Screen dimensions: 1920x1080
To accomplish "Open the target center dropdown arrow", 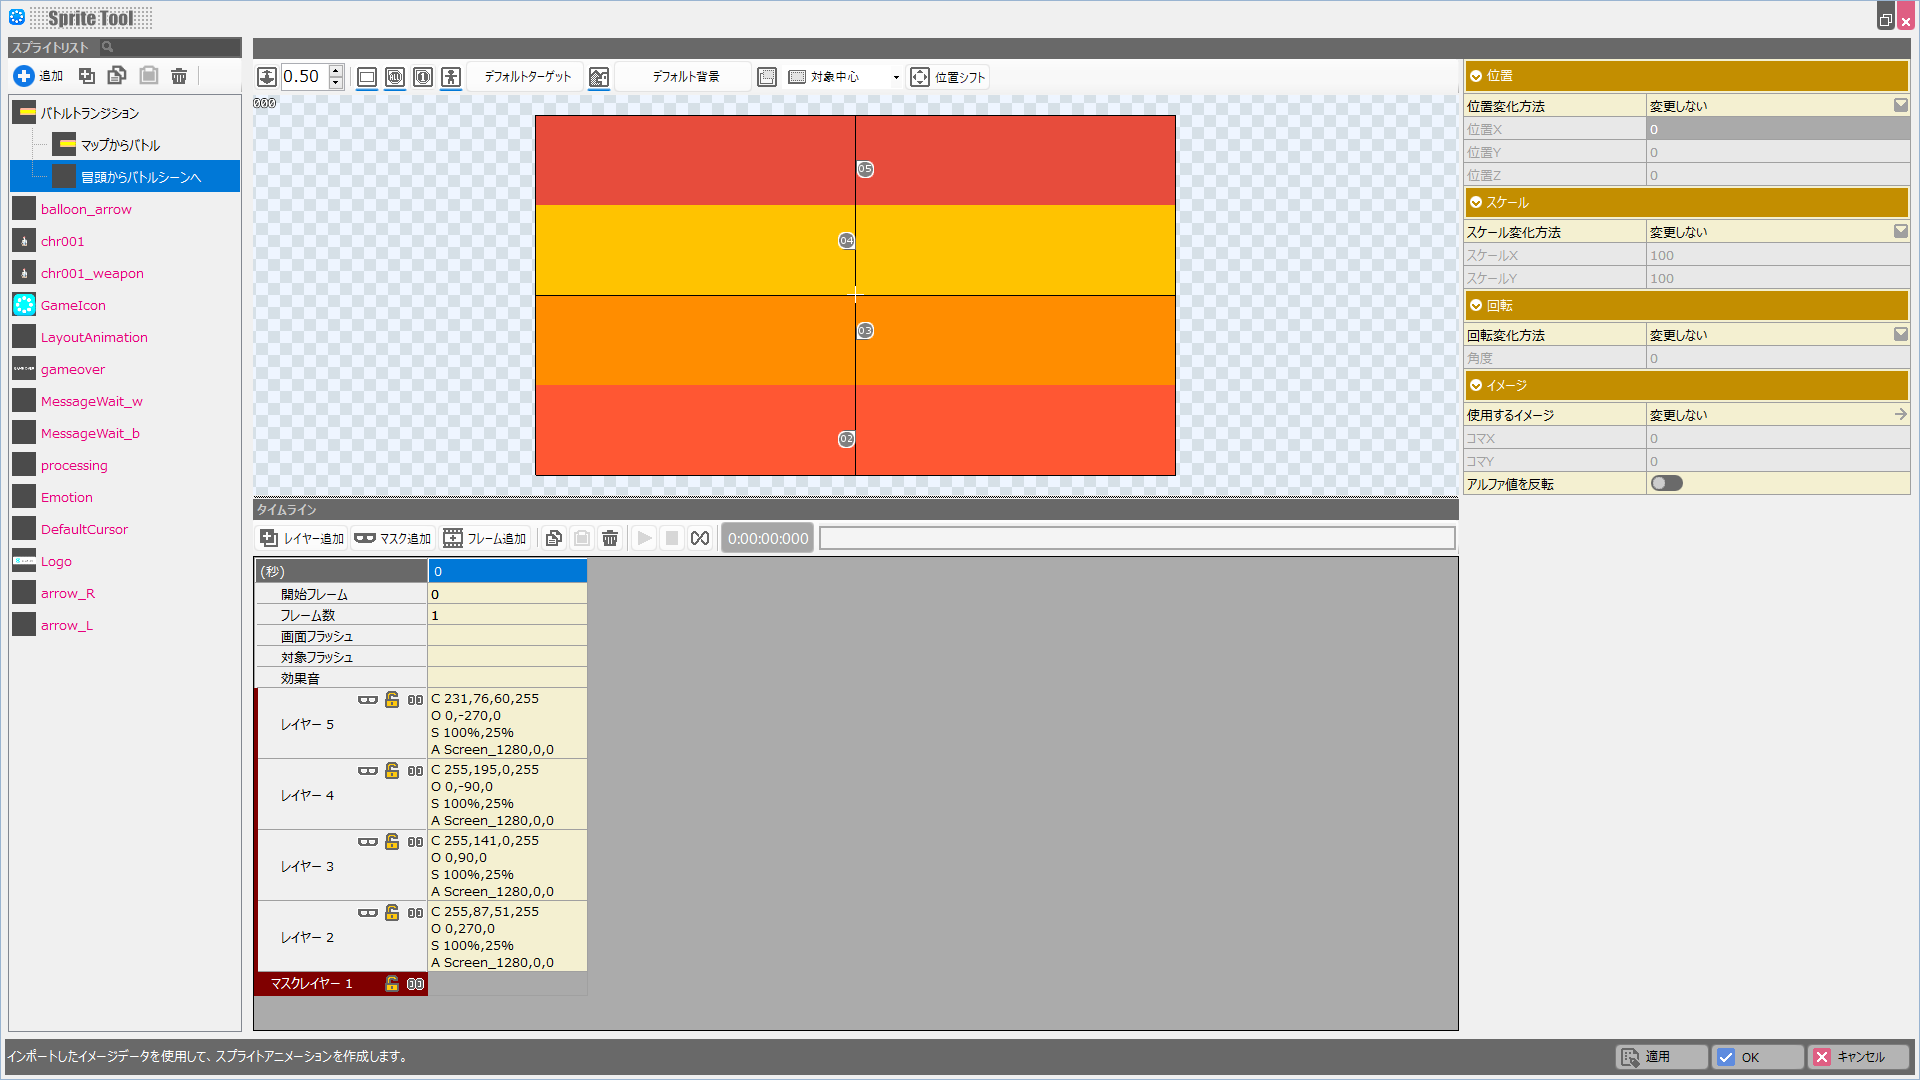I will pyautogui.click(x=896, y=77).
